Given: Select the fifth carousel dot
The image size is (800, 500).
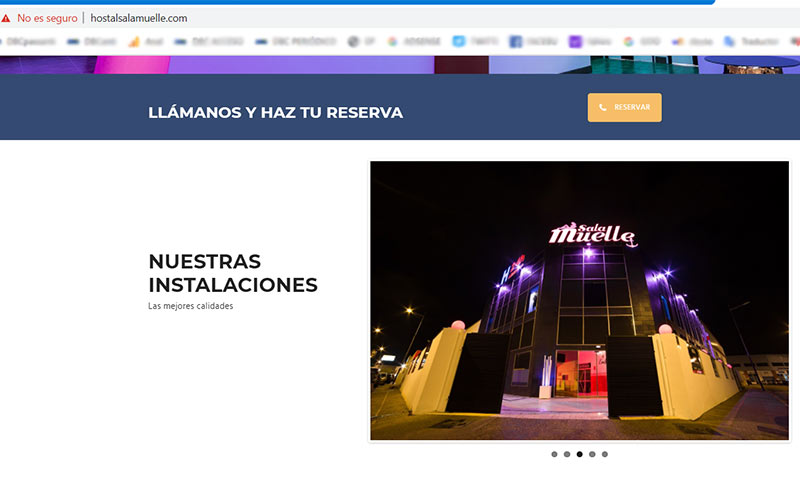Looking at the screenshot, I should [x=605, y=454].
